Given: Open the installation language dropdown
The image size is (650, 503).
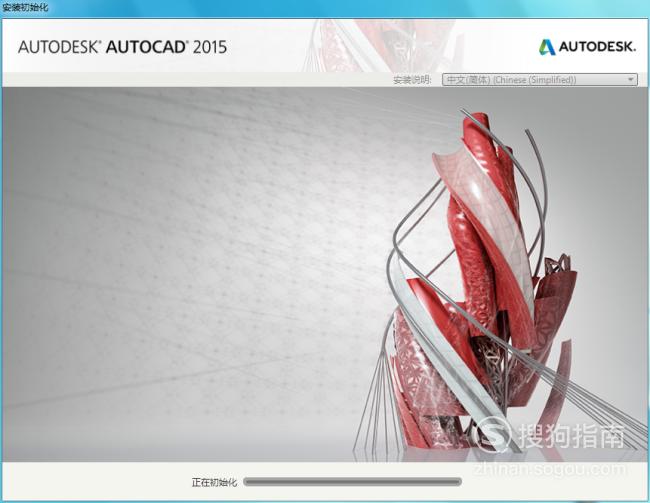Looking at the screenshot, I should pyautogui.click(x=540, y=80).
